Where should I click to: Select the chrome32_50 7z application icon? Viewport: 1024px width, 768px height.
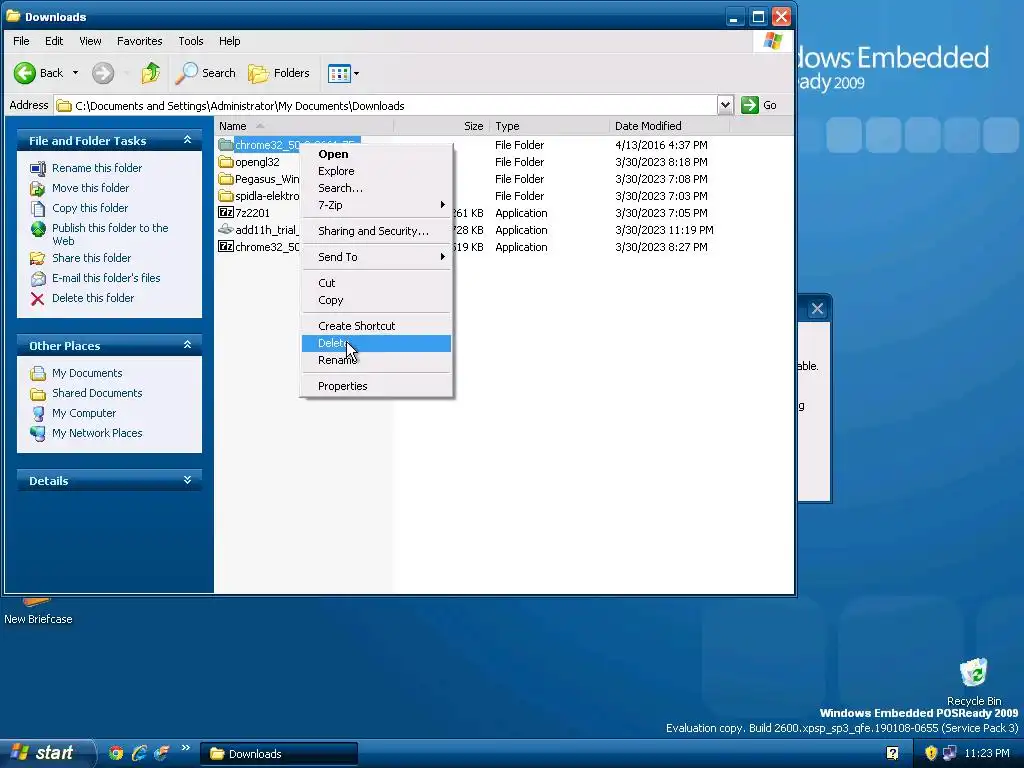click(226, 247)
